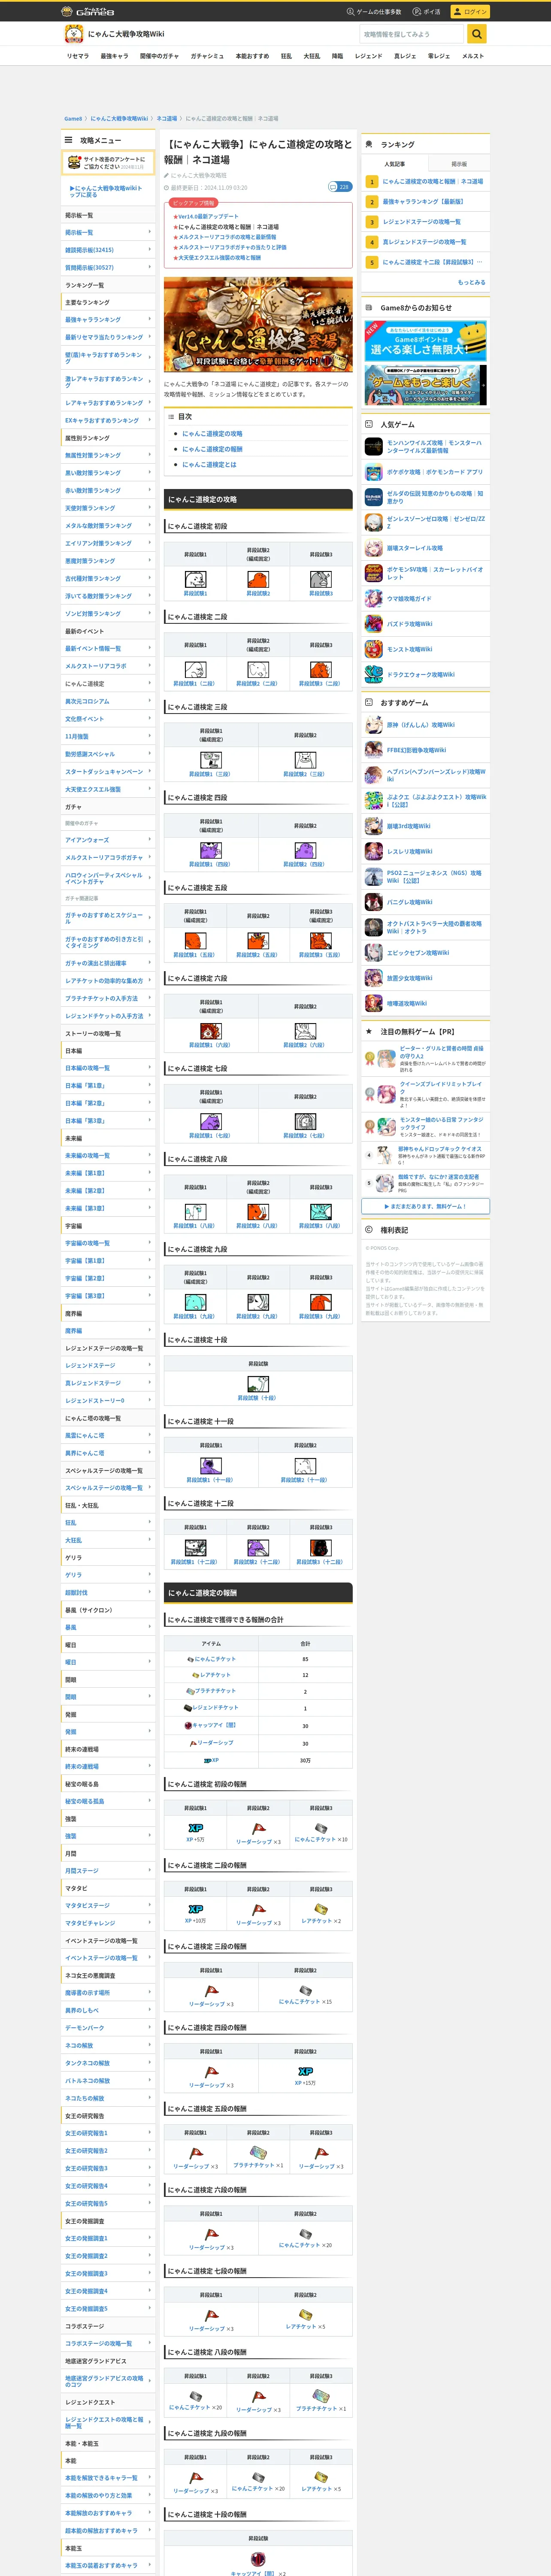Click enemy icon for 初段 昇段試験3
The image size is (551, 2576).
(x=321, y=580)
